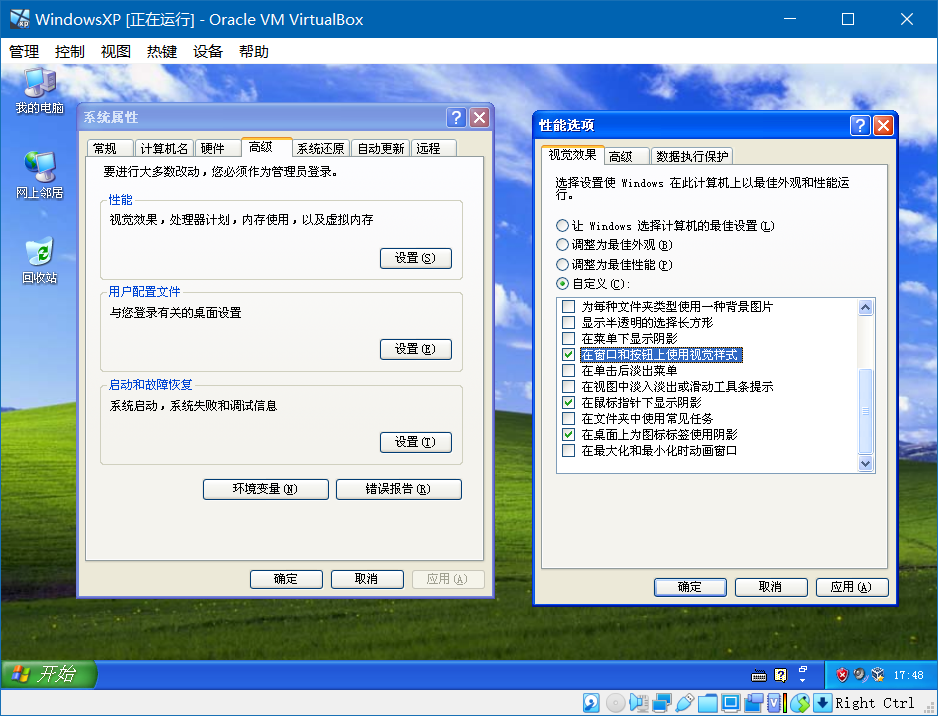The height and width of the screenshot is (716, 938).
Task: Click the VirtualBox recording status icon
Action: [x=754, y=703]
